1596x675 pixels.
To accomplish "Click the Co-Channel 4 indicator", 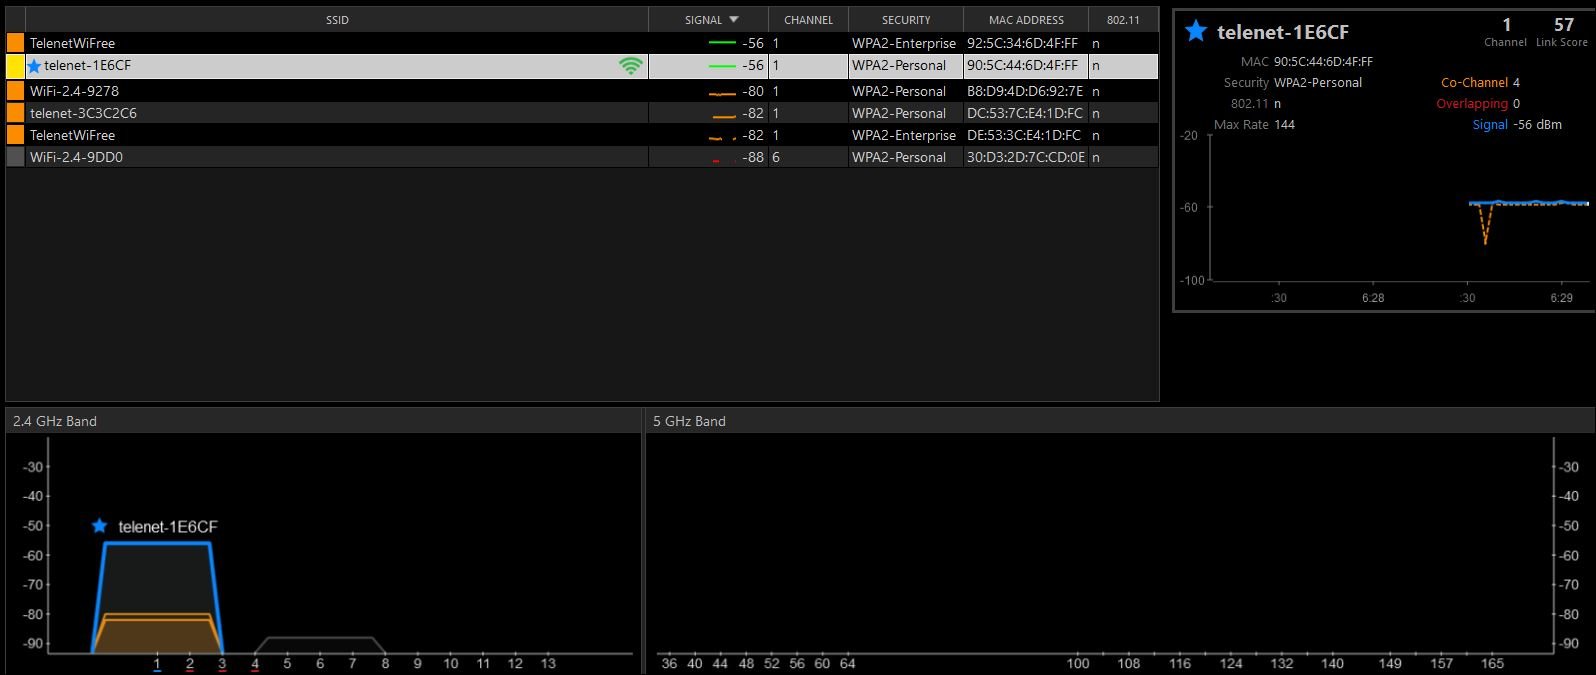I will (1480, 83).
